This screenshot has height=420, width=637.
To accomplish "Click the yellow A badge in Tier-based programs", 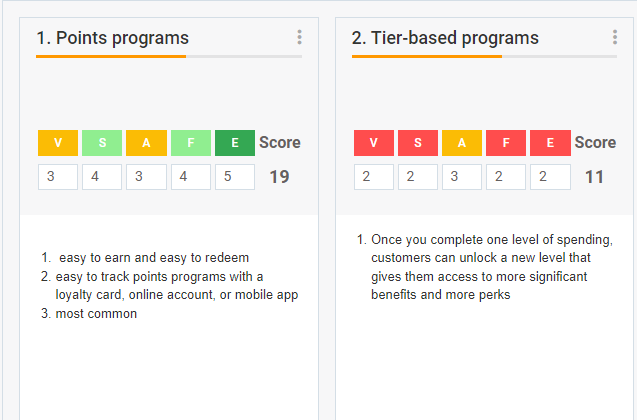I will pyautogui.click(x=462, y=143).
